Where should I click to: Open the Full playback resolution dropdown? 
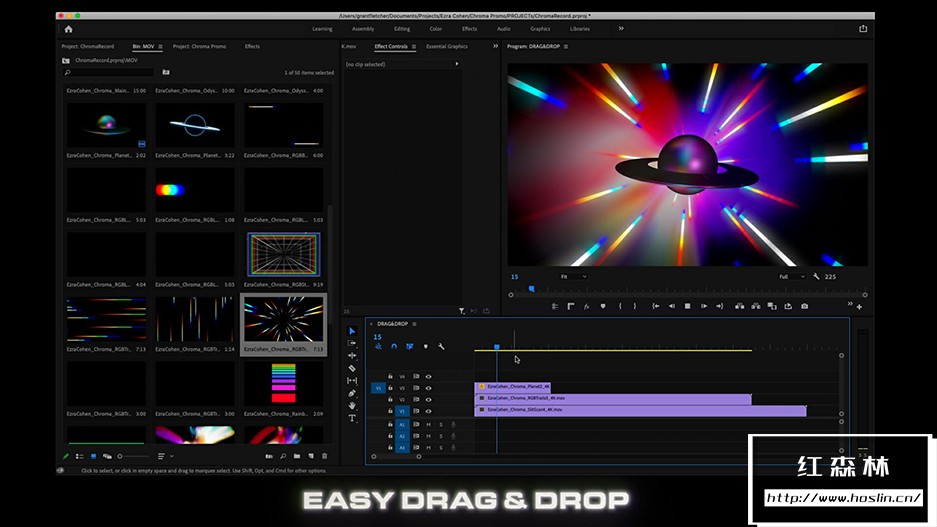[791, 276]
